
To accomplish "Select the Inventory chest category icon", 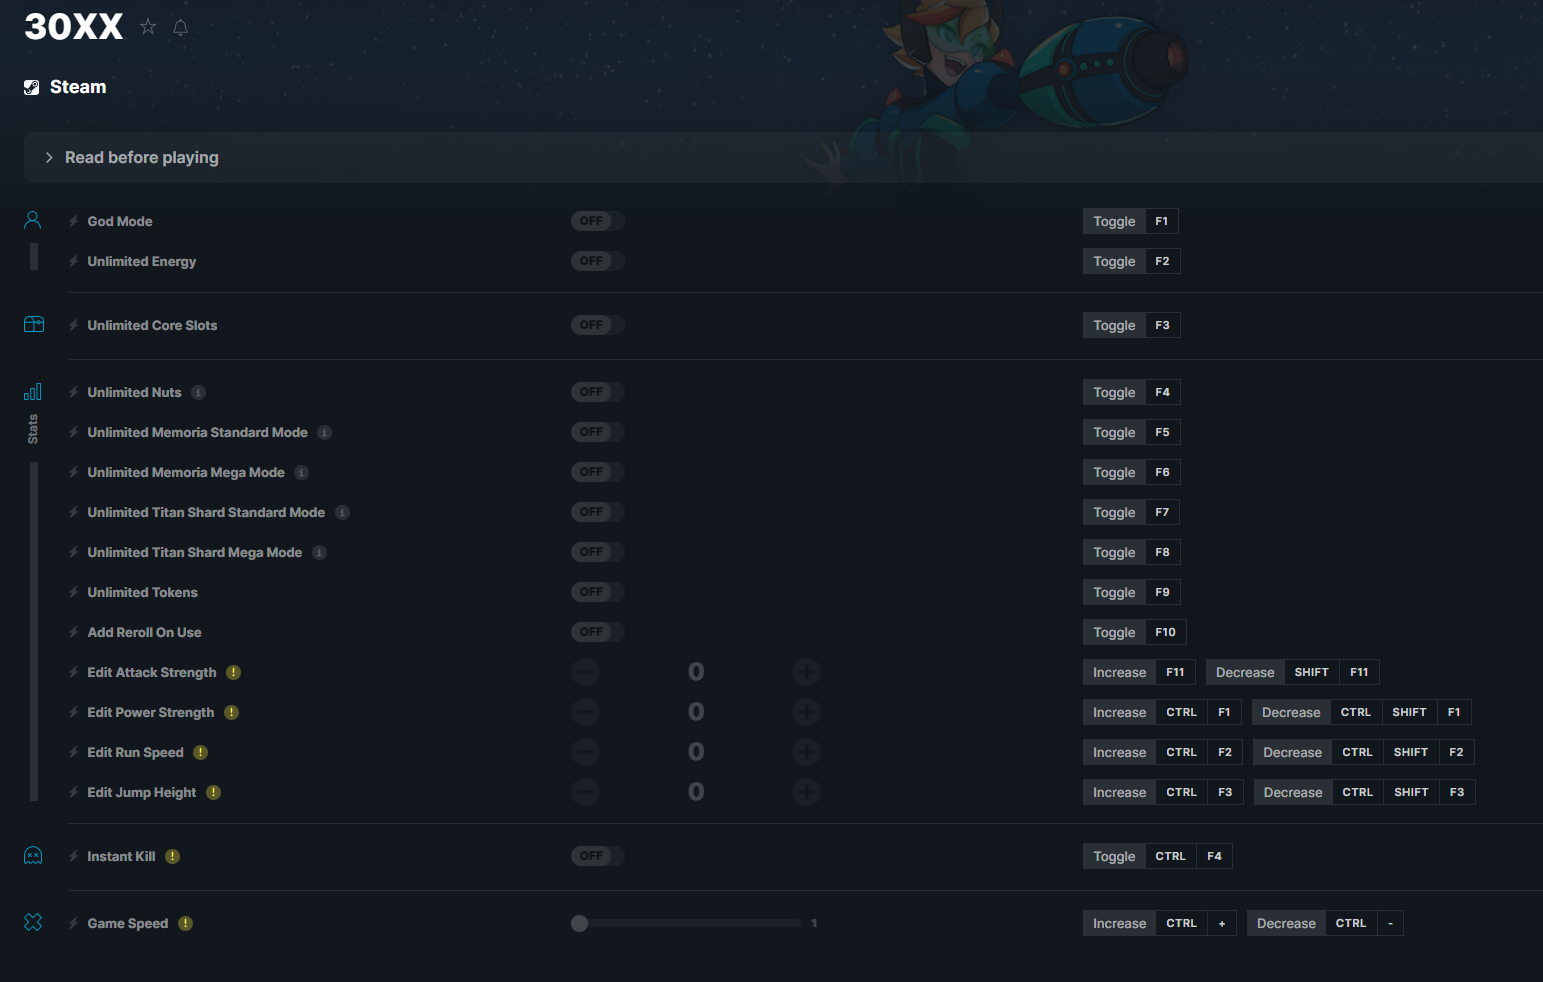I will point(33,324).
